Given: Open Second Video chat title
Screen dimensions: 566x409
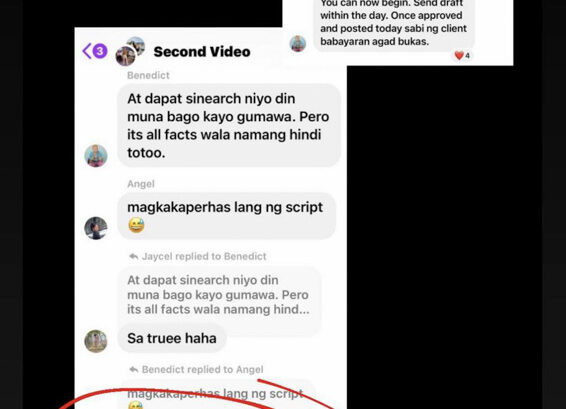Looking at the screenshot, I should pyautogui.click(x=202, y=52).
